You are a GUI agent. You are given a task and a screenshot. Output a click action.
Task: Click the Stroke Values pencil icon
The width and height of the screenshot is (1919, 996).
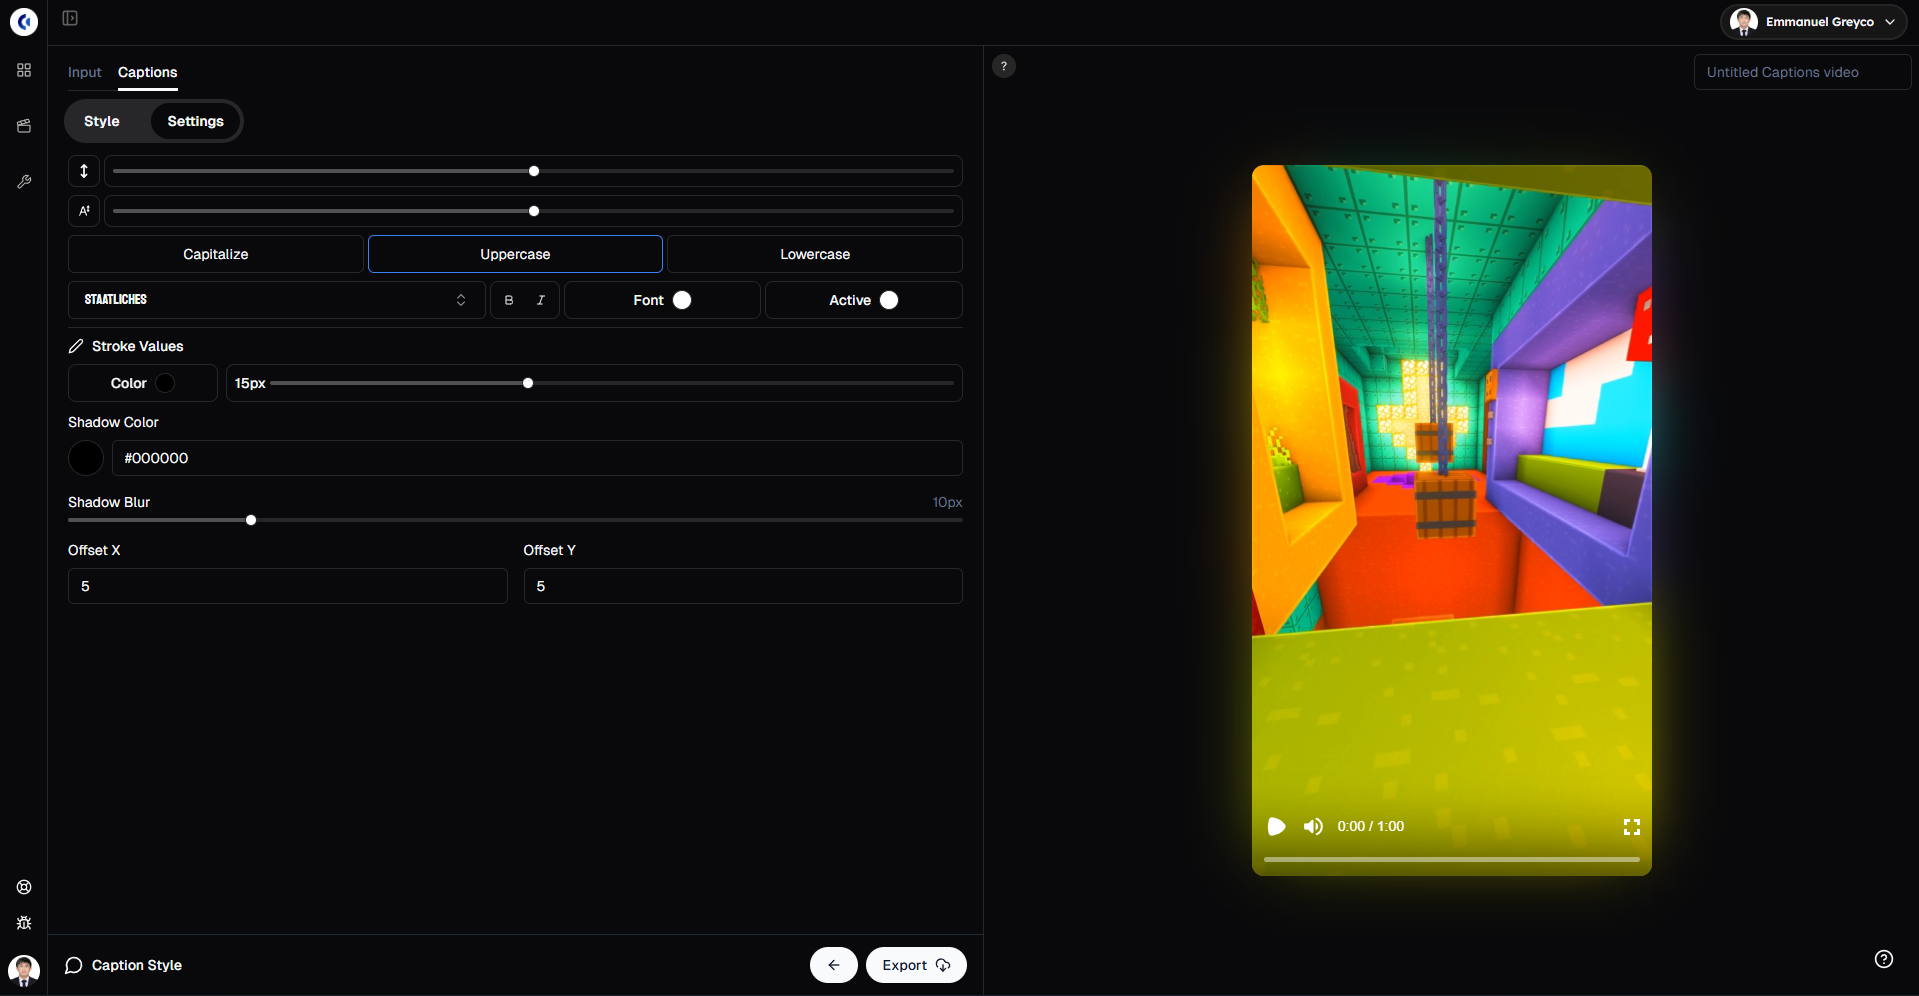[x=76, y=346]
